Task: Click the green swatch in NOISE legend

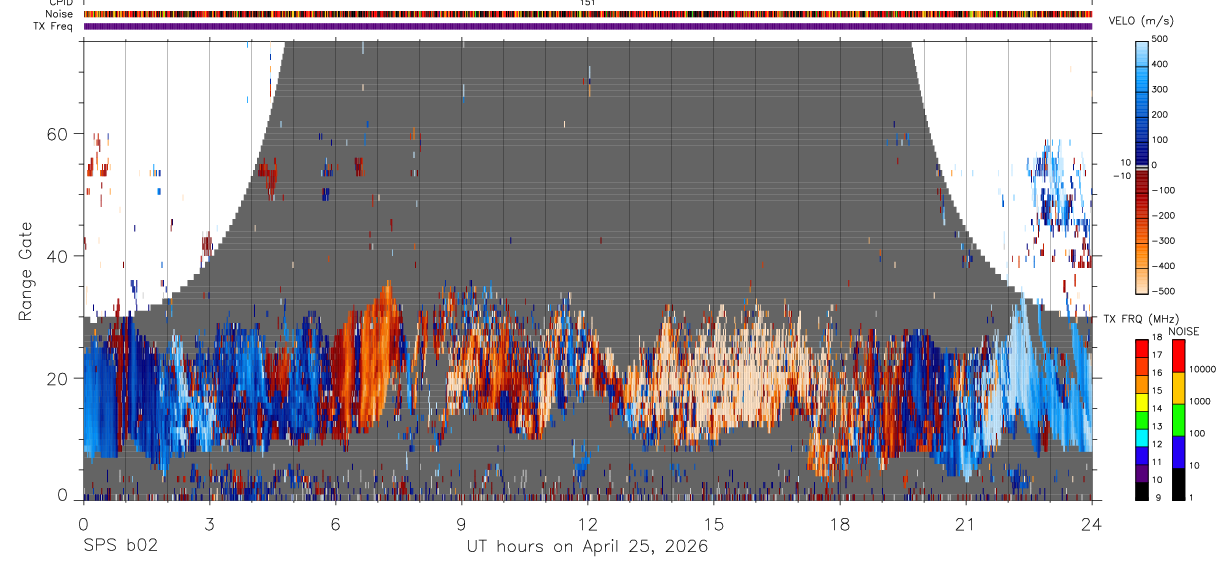Action: [1178, 420]
